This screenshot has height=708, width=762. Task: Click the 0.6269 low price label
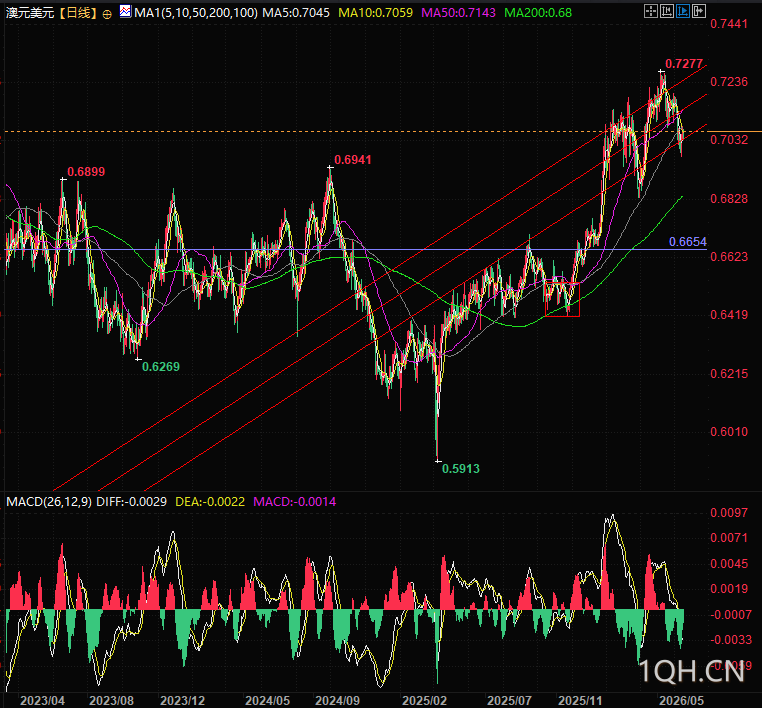160,367
